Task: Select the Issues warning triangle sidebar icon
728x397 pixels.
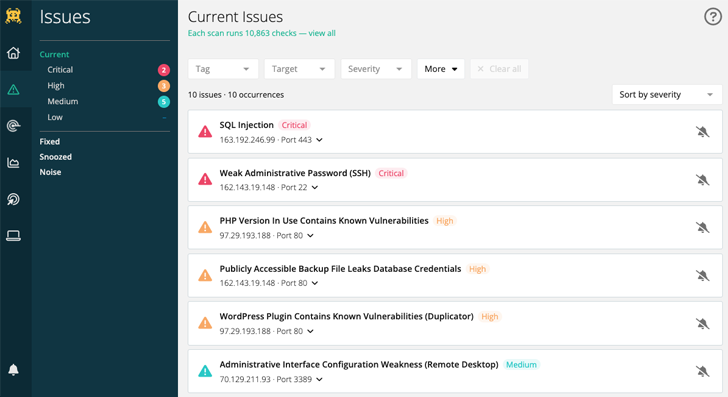Action: point(13,90)
